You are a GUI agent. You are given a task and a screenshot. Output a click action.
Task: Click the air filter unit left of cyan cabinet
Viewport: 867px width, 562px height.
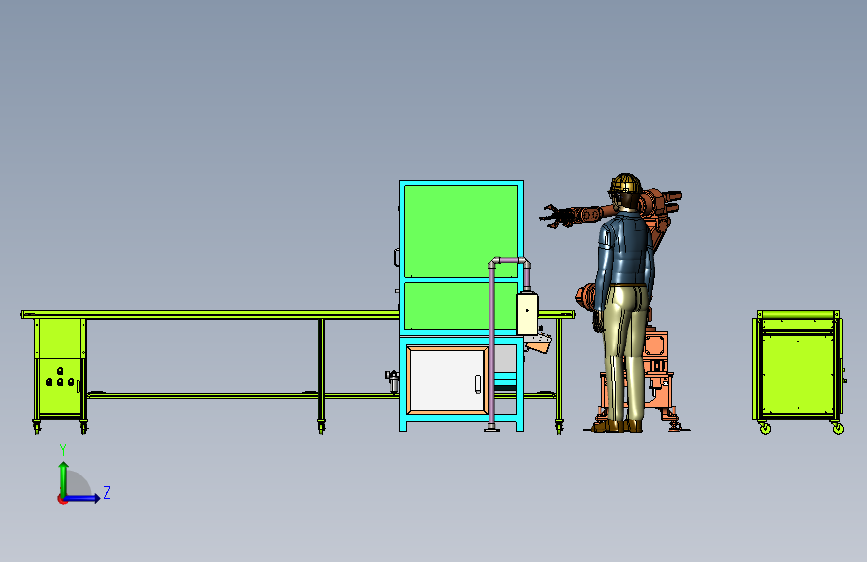[392, 381]
